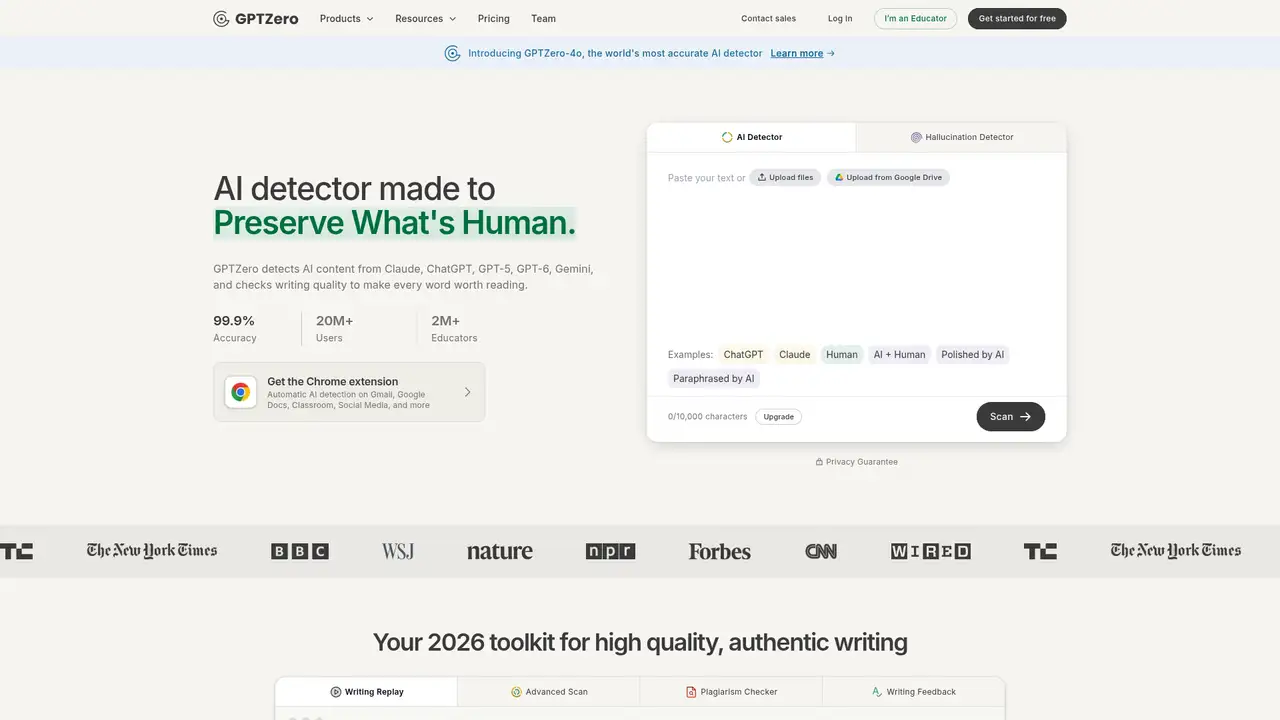
Task: Load the Polished by AI example
Action: tap(973, 354)
